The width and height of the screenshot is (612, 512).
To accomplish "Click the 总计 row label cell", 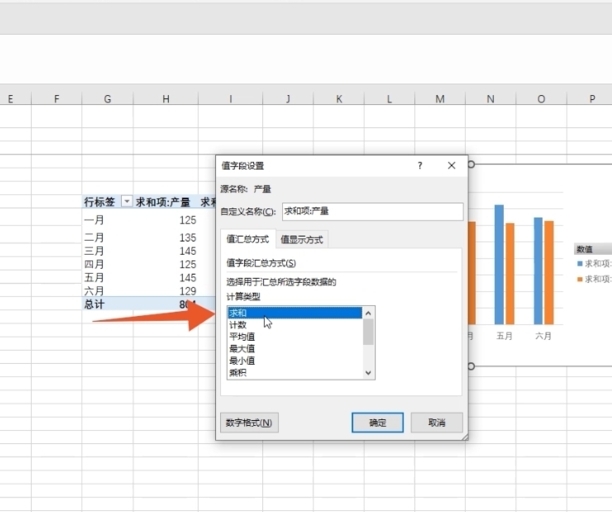I will point(94,303).
